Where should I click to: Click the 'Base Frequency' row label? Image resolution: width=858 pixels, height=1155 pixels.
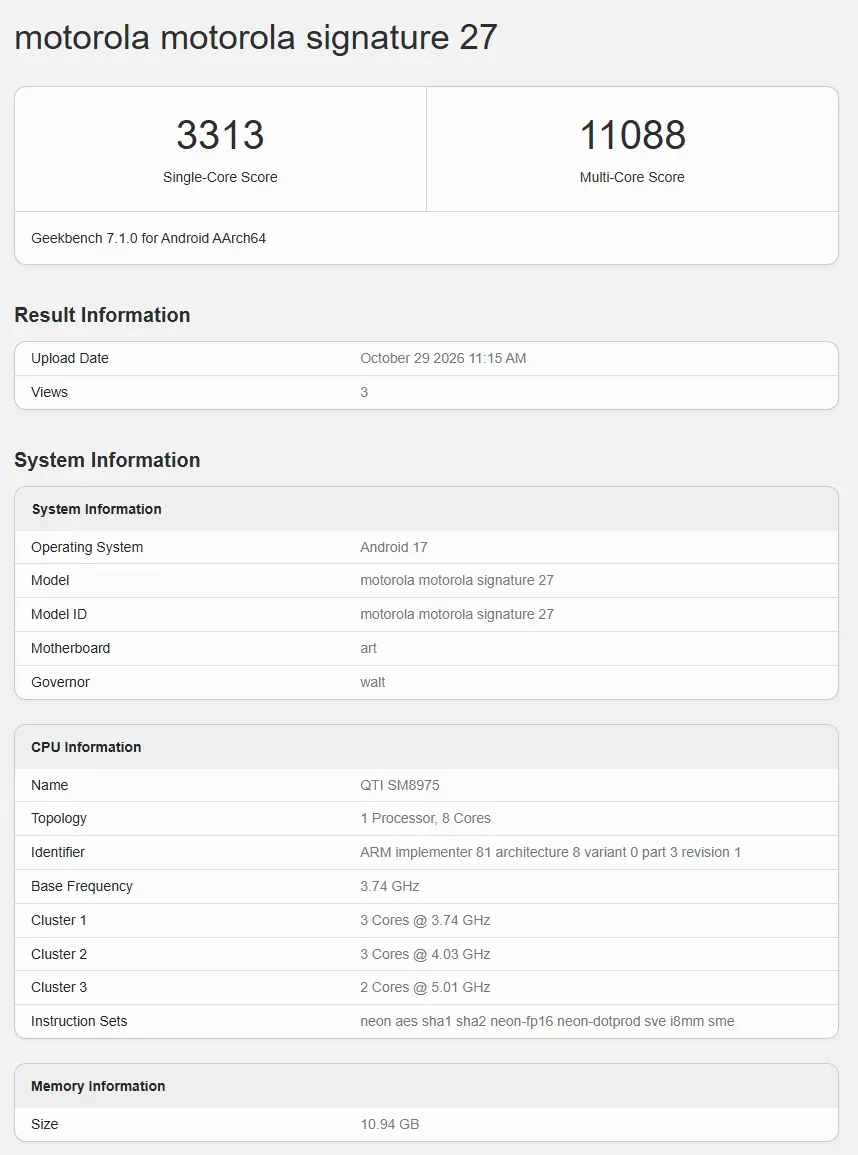coord(82,886)
